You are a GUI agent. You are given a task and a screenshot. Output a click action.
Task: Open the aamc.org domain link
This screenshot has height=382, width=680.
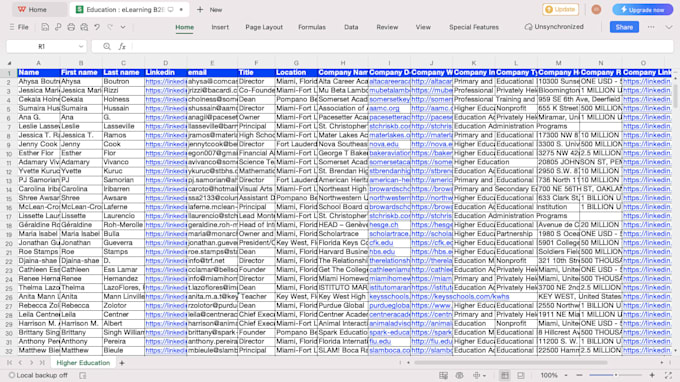(x=384, y=108)
